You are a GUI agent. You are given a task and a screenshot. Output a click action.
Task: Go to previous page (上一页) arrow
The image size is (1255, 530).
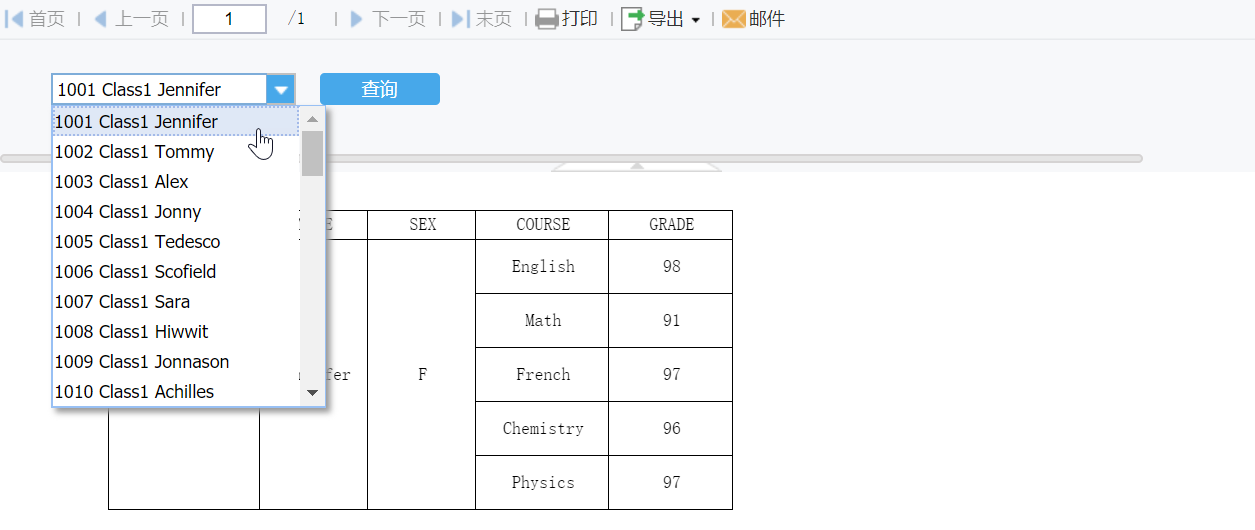[100, 19]
